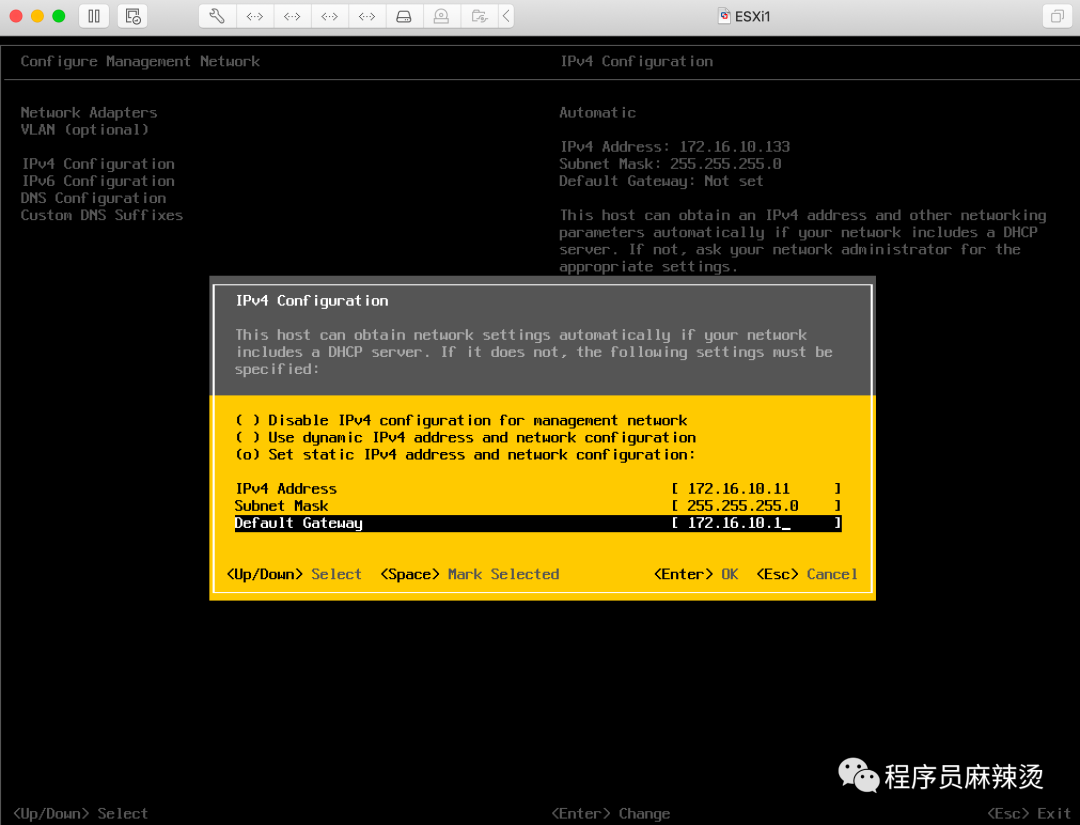The width and height of the screenshot is (1080, 825).
Task: Click the Default Gateway: Not set text
Action: [x=661, y=181]
